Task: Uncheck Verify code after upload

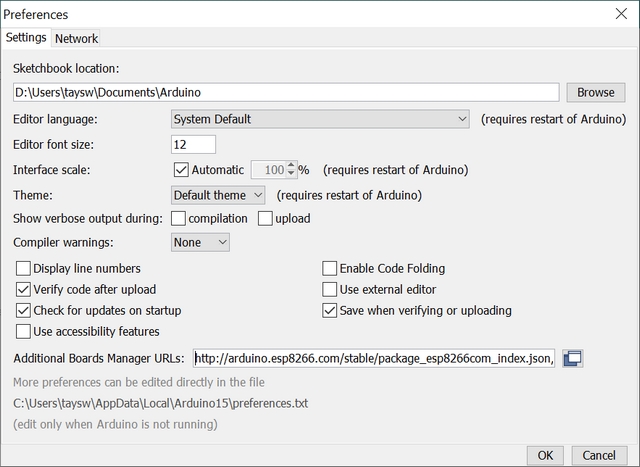Action: (23, 289)
